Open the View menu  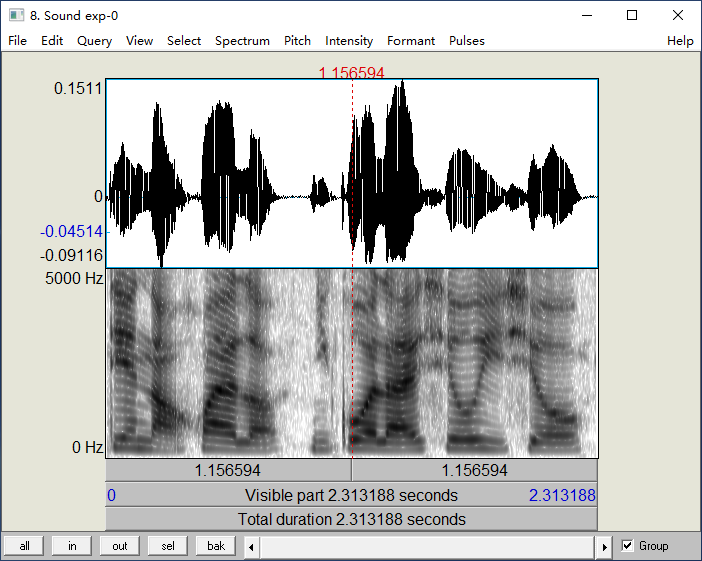click(x=139, y=41)
